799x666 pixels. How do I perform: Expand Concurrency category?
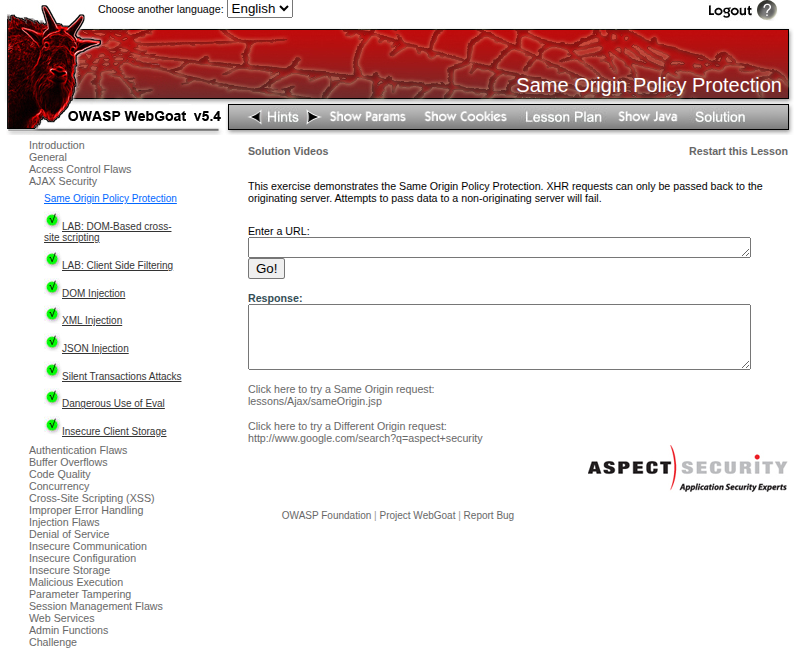click(59, 486)
